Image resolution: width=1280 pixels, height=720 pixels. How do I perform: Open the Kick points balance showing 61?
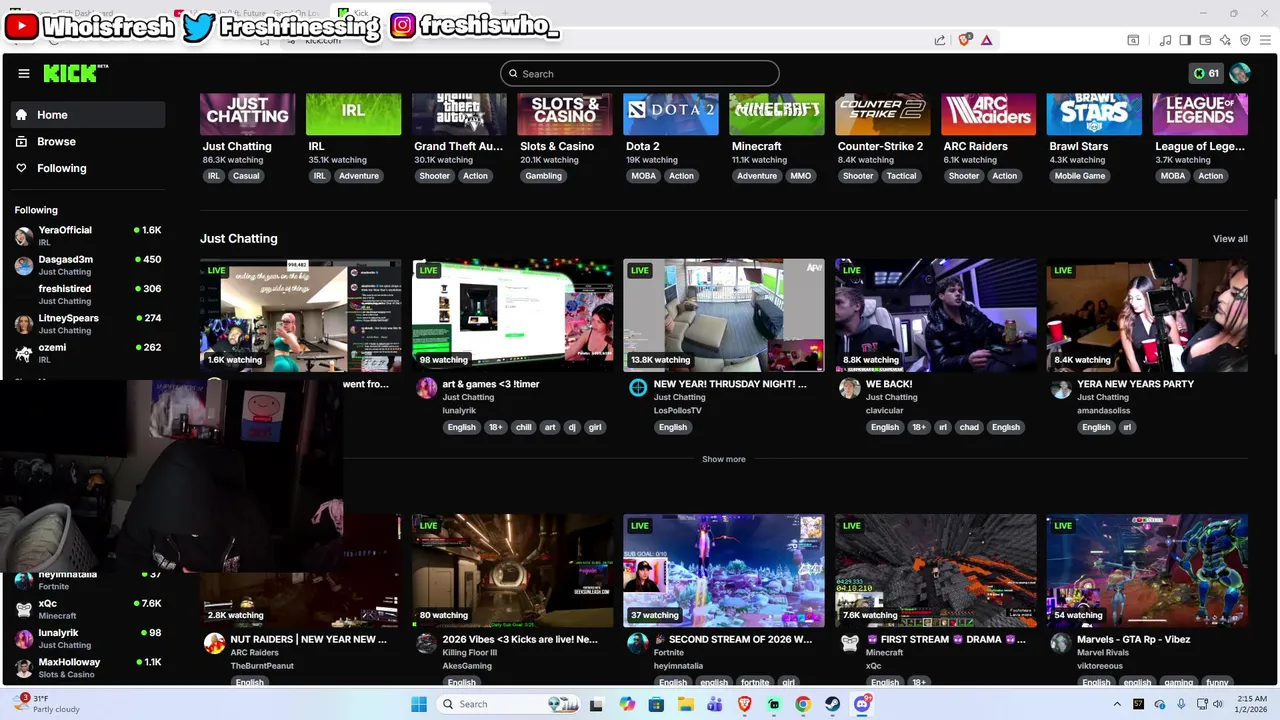[1206, 73]
